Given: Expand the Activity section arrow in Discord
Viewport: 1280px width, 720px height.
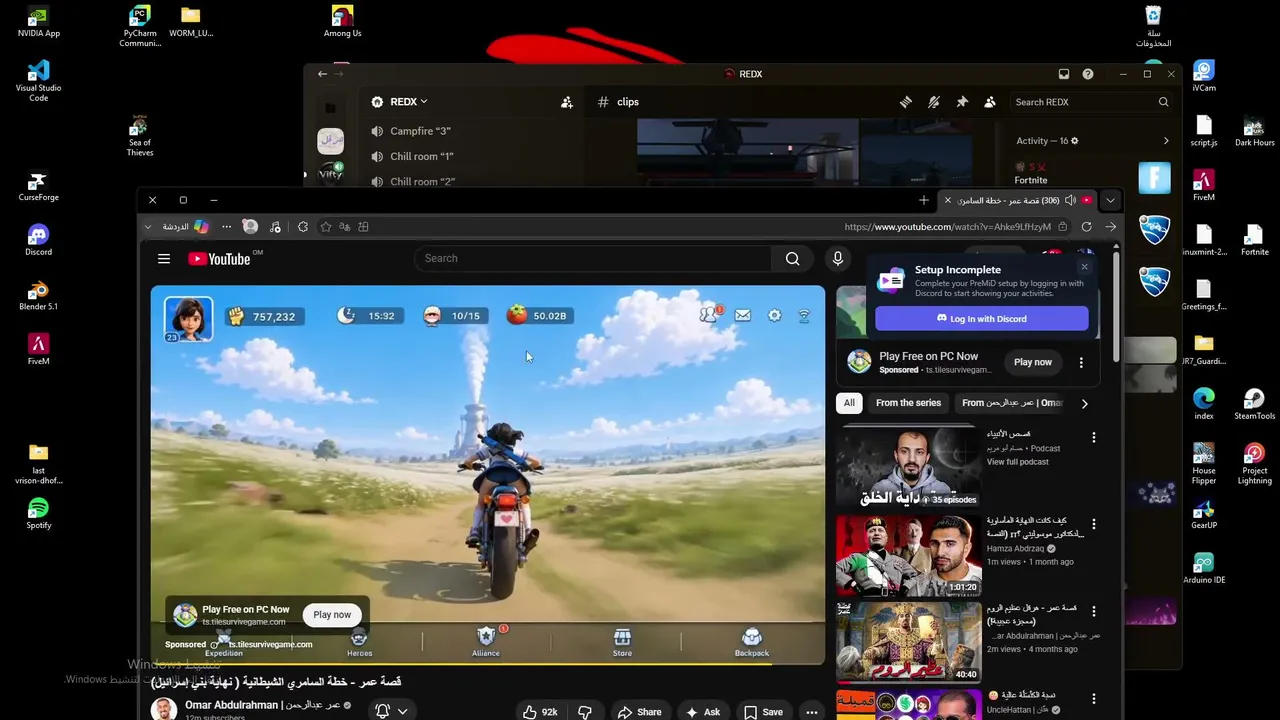Looking at the screenshot, I should 1166,141.
